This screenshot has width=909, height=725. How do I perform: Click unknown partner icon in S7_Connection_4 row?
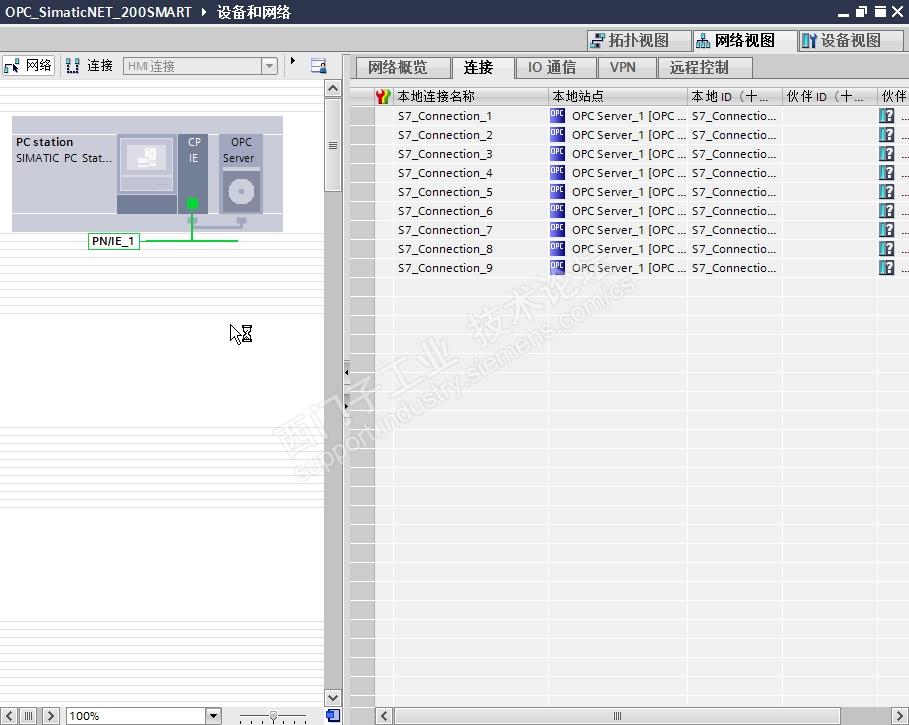pyautogui.click(x=886, y=173)
